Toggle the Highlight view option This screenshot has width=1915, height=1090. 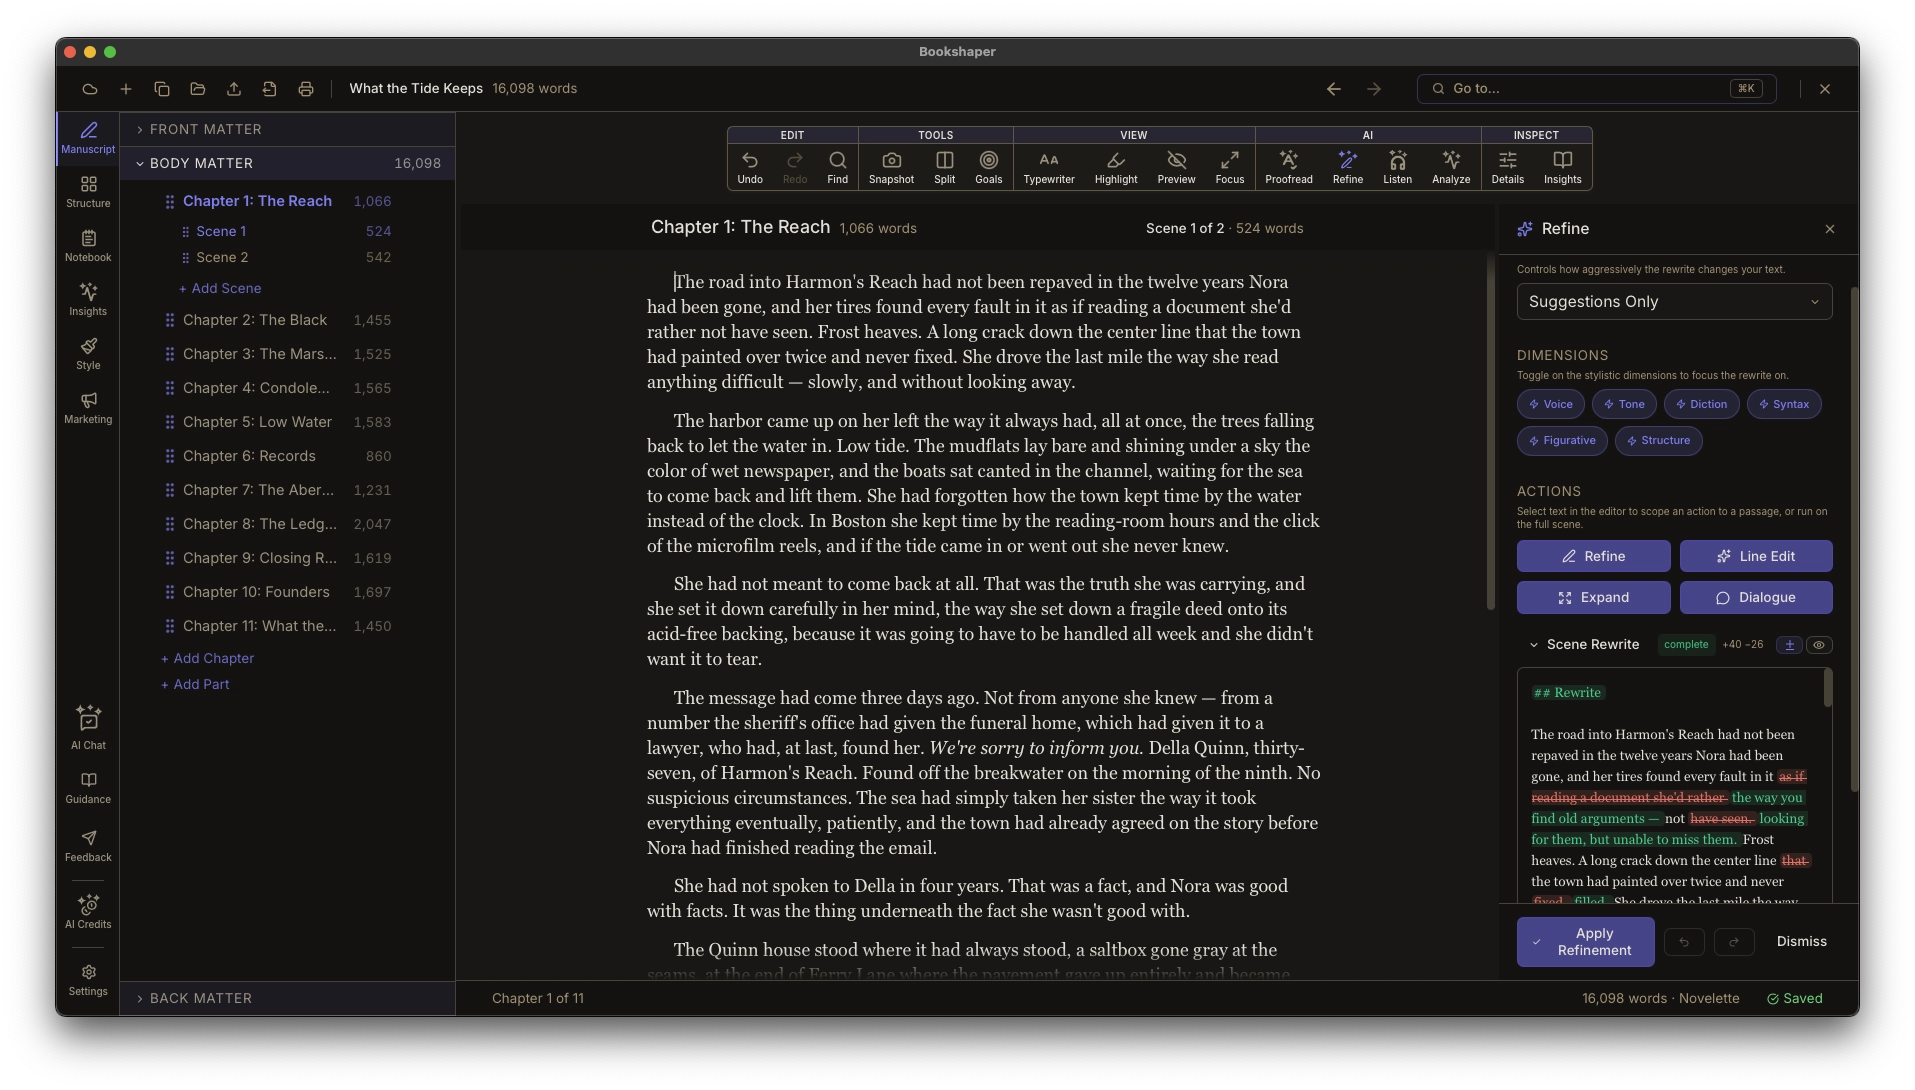coord(1116,167)
